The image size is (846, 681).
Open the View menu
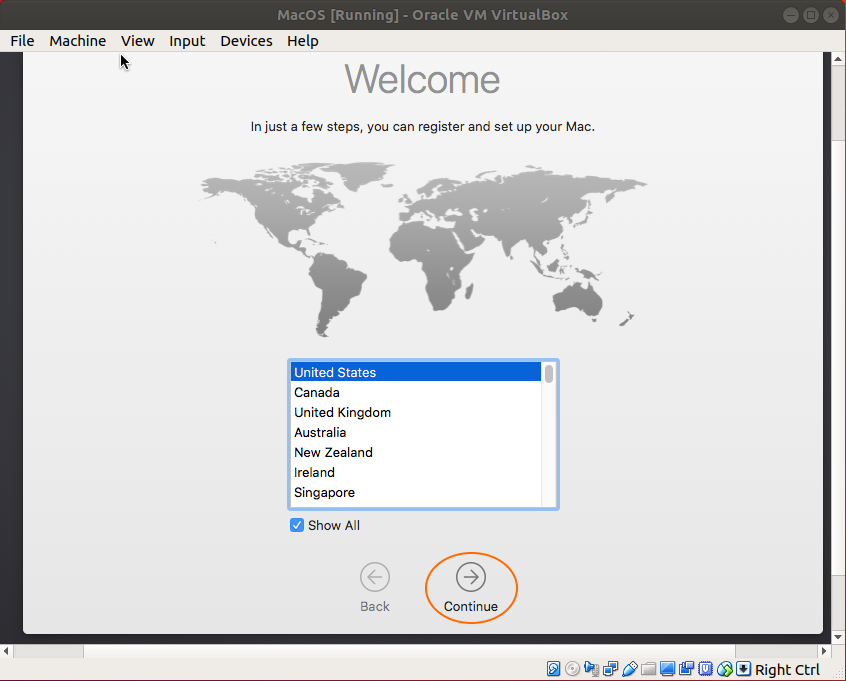(138, 41)
